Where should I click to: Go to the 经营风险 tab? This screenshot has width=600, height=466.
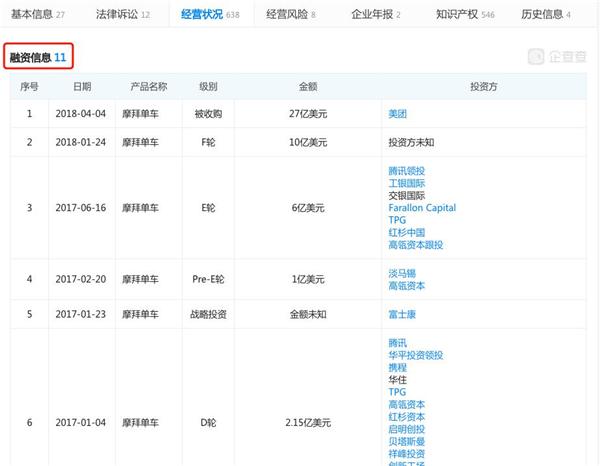click(291, 15)
